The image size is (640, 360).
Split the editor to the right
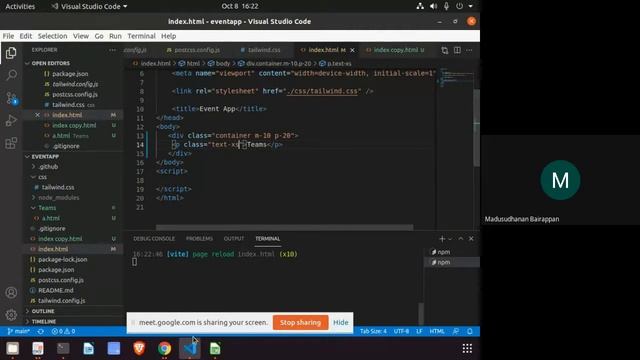[457, 50]
